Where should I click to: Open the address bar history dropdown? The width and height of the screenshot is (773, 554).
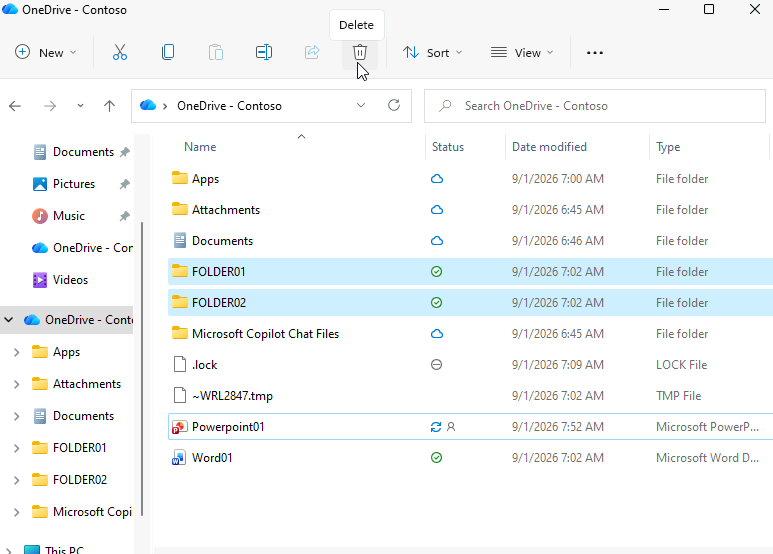(x=361, y=105)
